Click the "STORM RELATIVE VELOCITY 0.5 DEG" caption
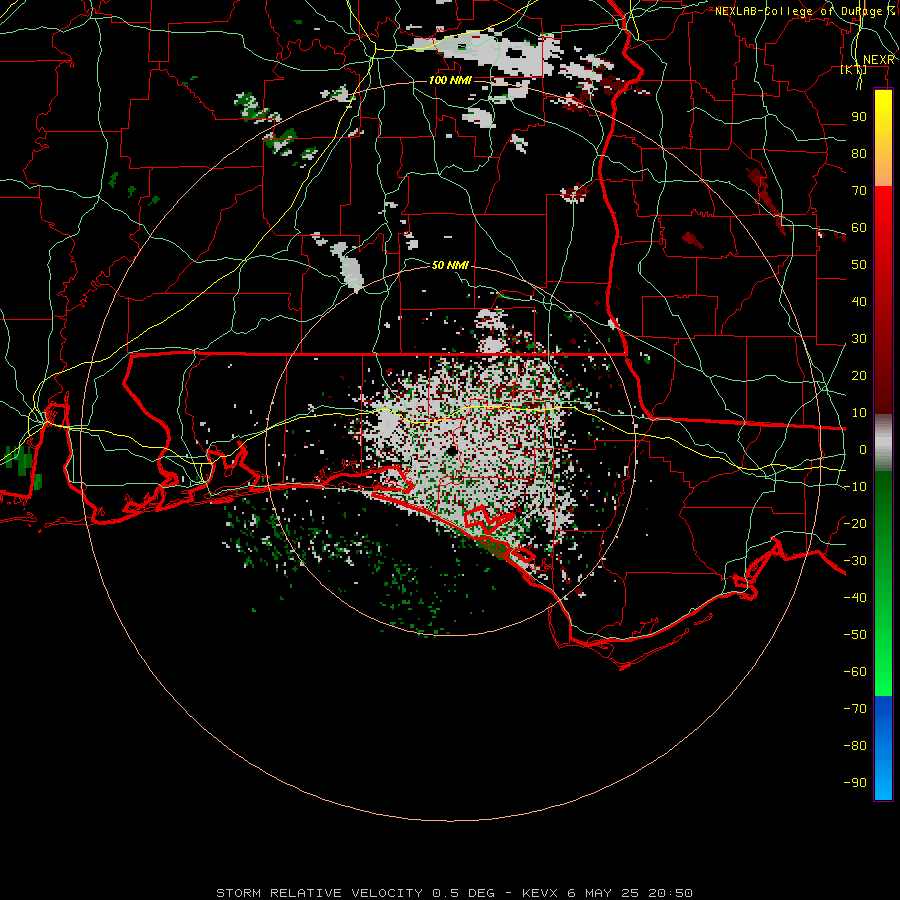This screenshot has width=900, height=900. point(355,893)
